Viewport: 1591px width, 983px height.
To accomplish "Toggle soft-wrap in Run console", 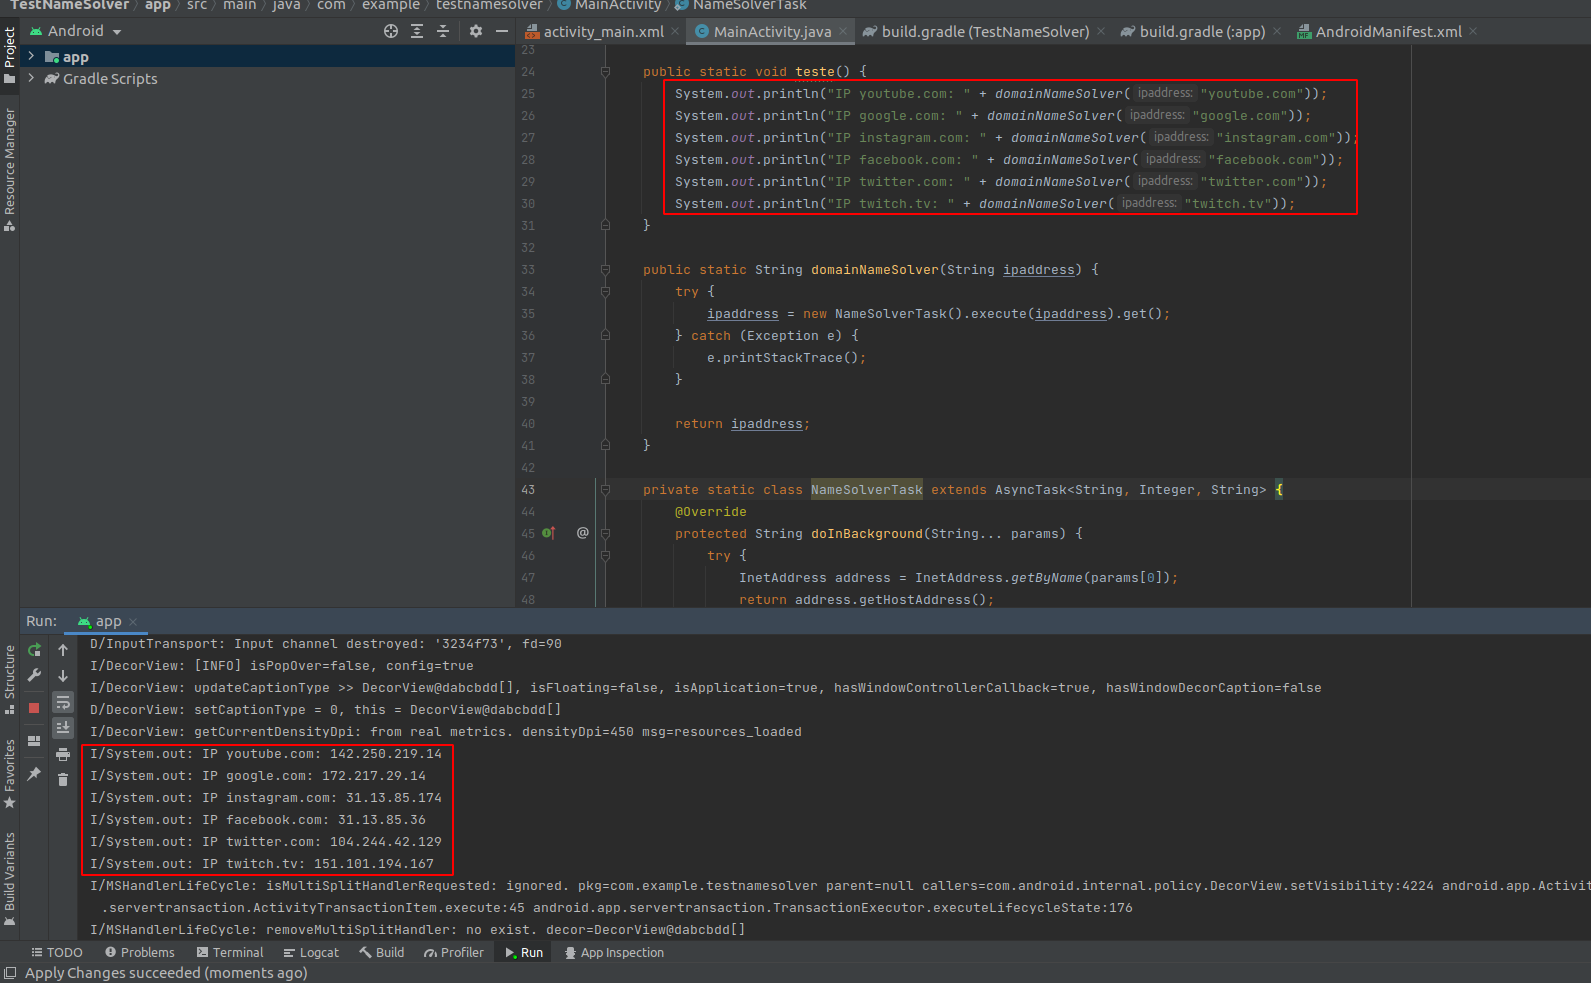I will coord(63,702).
